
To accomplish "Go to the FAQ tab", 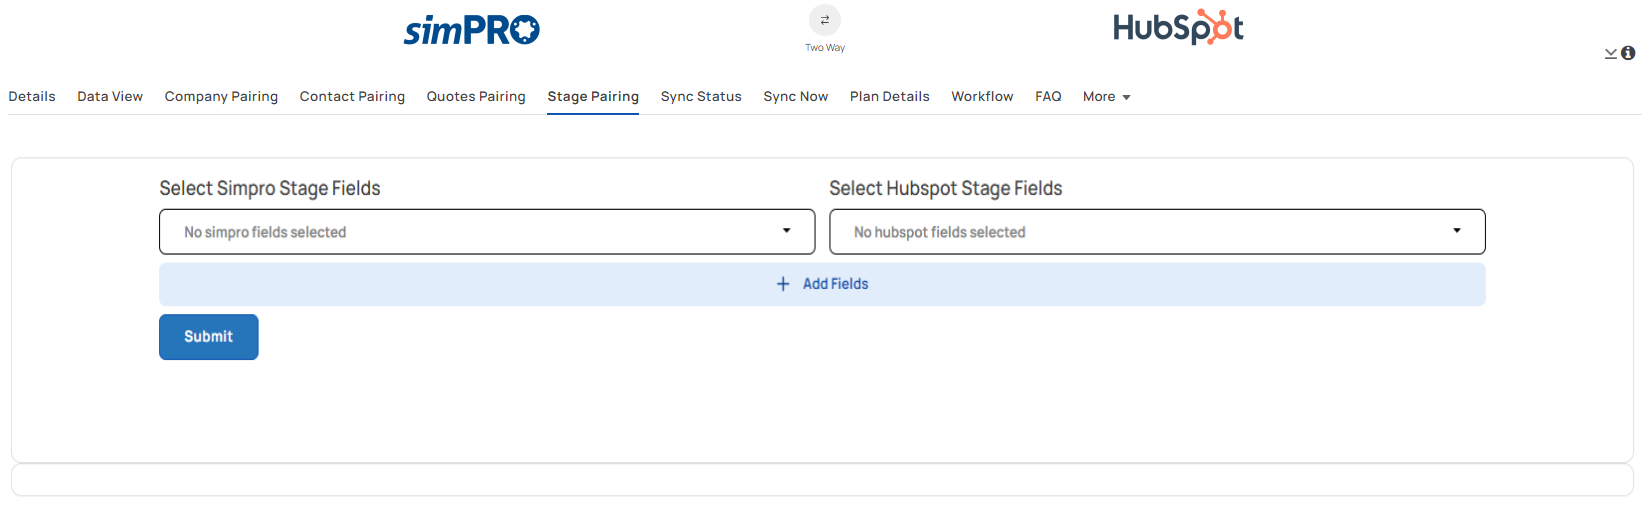I will pyautogui.click(x=1048, y=97).
